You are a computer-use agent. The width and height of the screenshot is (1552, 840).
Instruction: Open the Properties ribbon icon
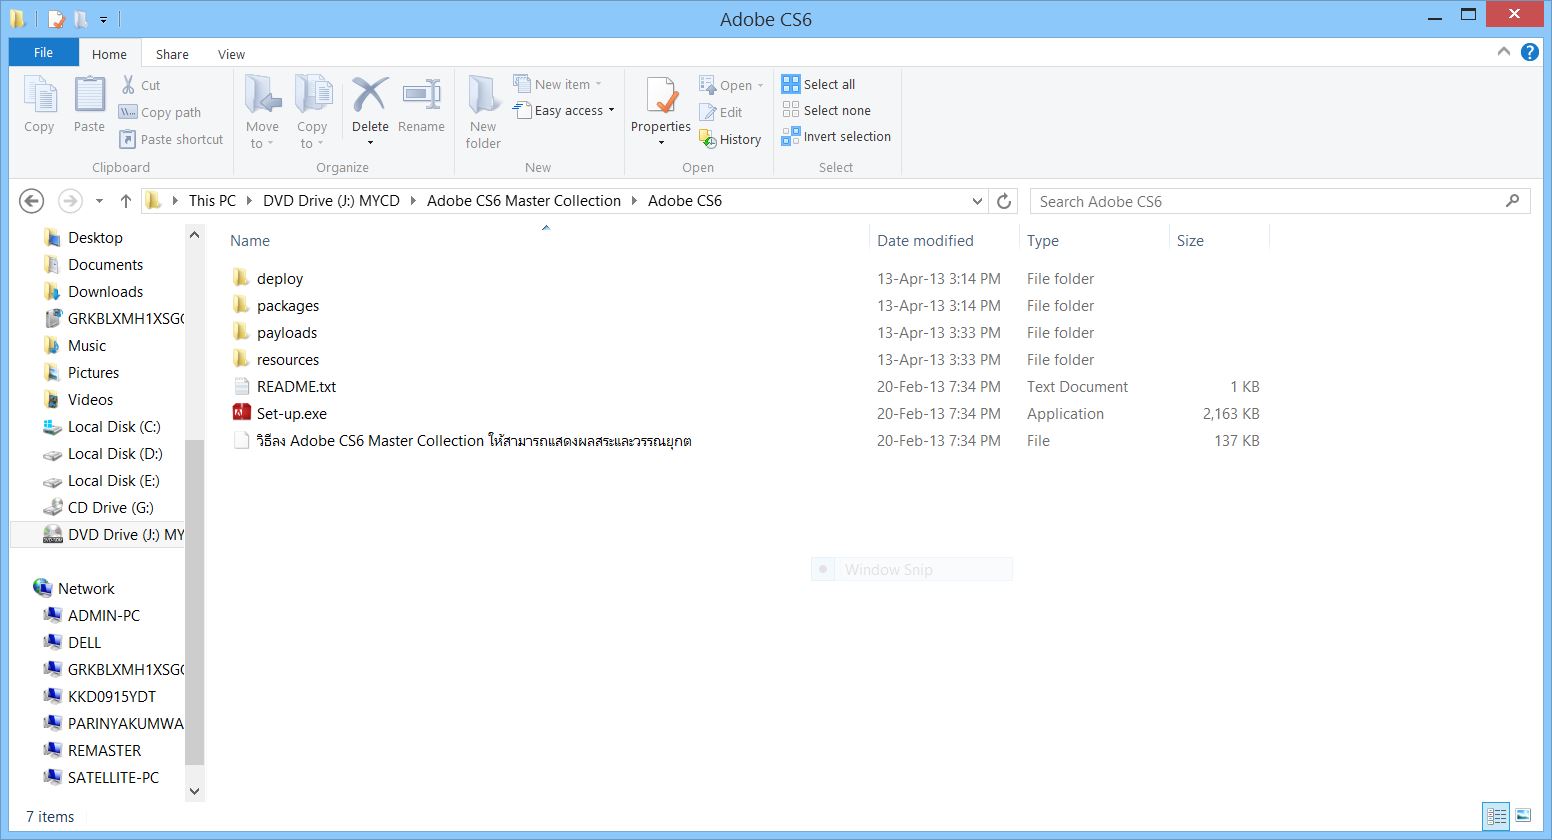(x=661, y=95)
